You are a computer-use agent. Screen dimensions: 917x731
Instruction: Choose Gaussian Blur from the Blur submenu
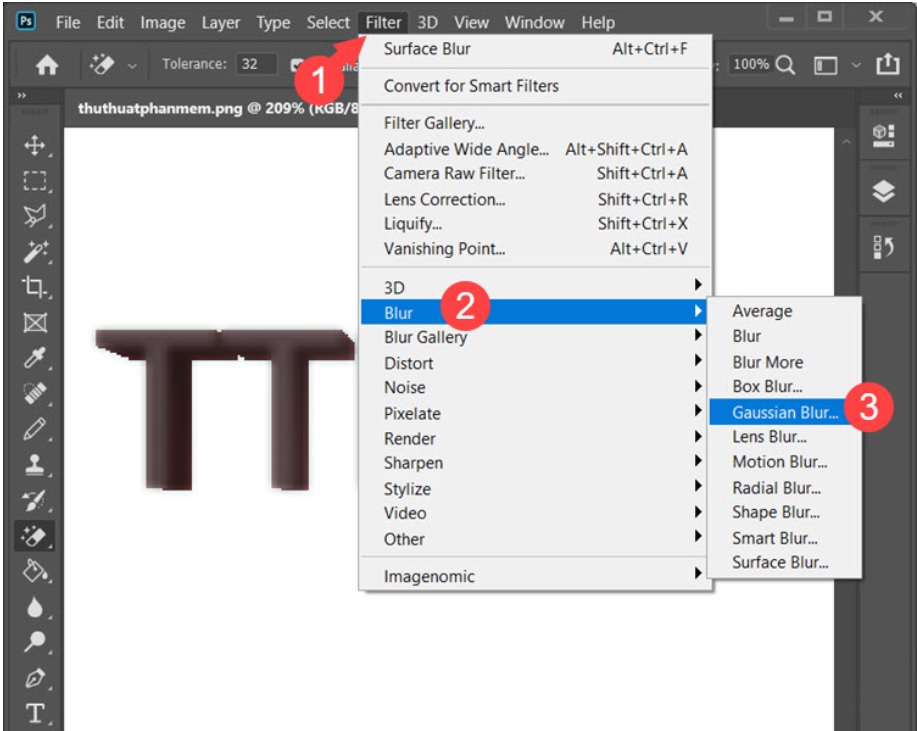tap(784, 412)
